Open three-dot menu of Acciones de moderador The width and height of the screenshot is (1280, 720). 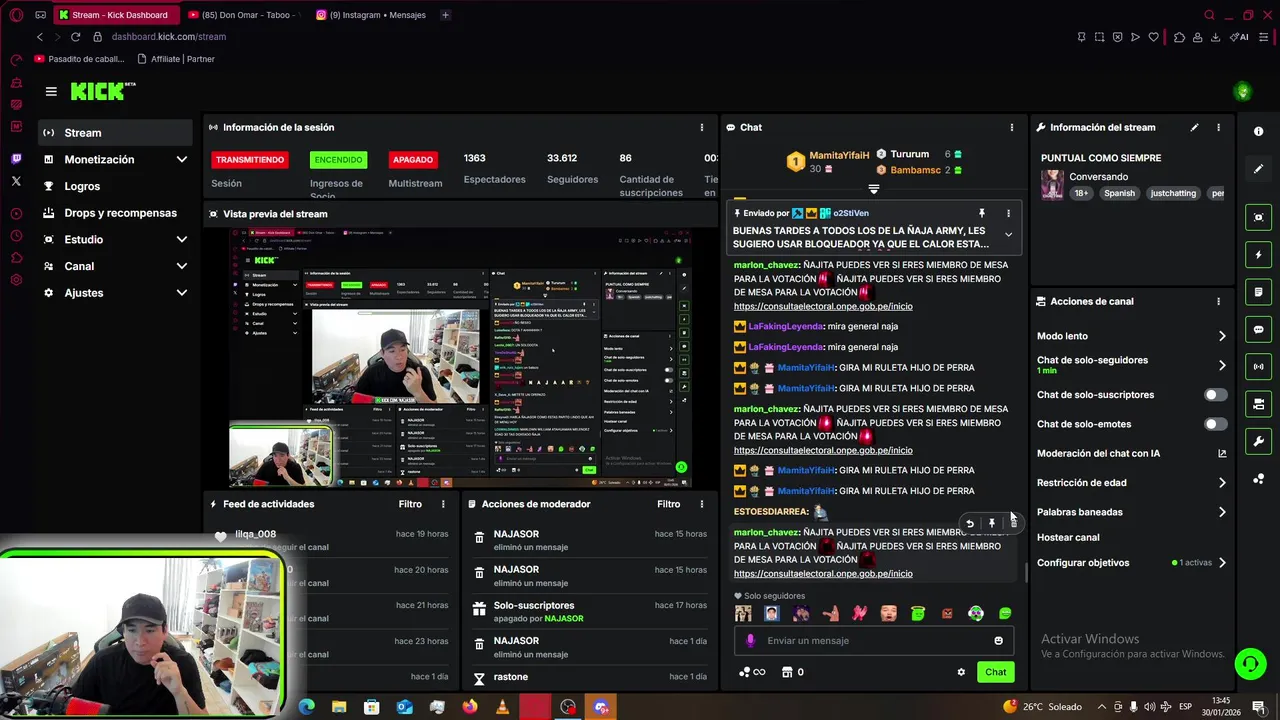tap(702, 504)
